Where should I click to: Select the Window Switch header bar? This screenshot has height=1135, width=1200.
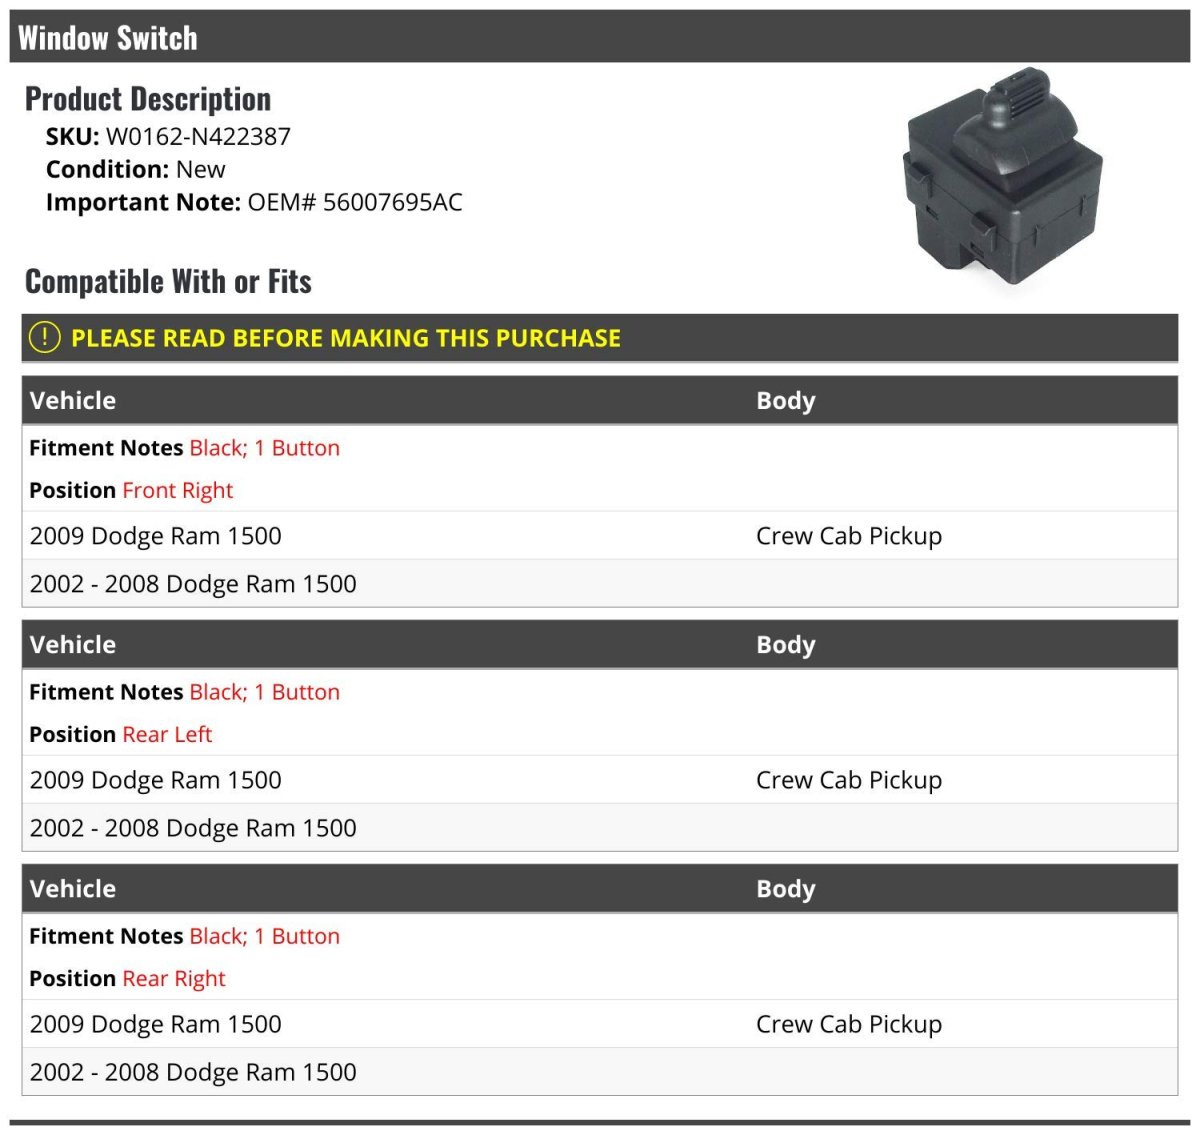click(600, 37)
